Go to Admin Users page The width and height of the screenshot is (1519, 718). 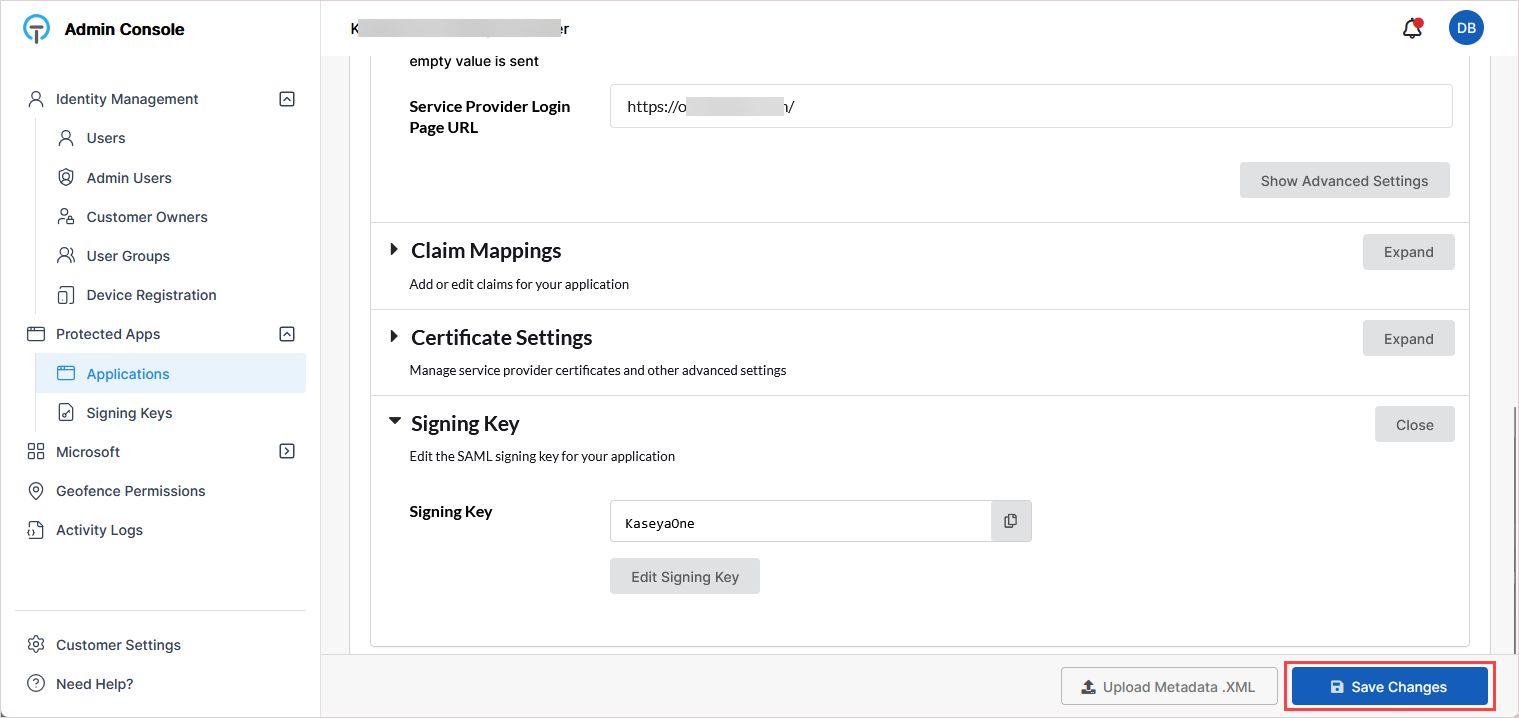[x=129, y=178]
